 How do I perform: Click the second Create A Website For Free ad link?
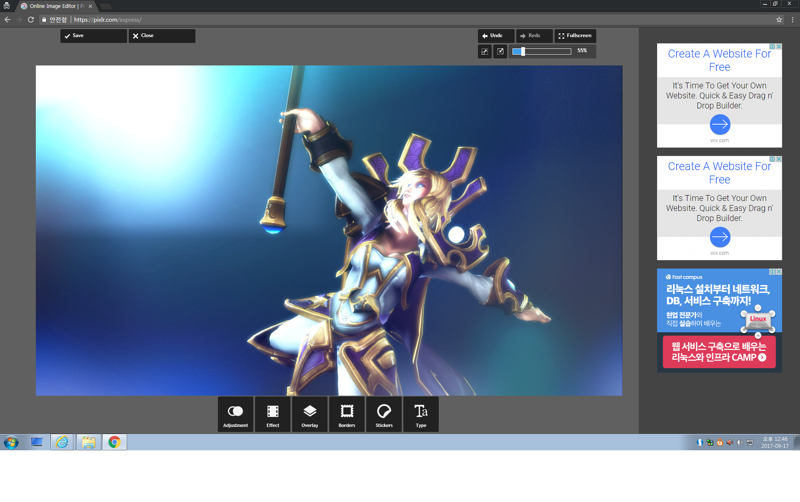719,173
